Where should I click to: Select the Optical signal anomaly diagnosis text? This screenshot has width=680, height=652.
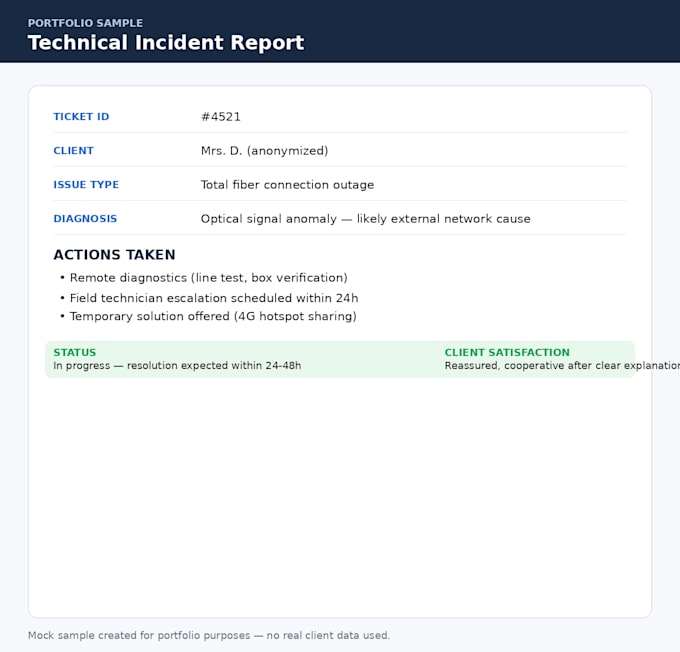coord(366,219)
